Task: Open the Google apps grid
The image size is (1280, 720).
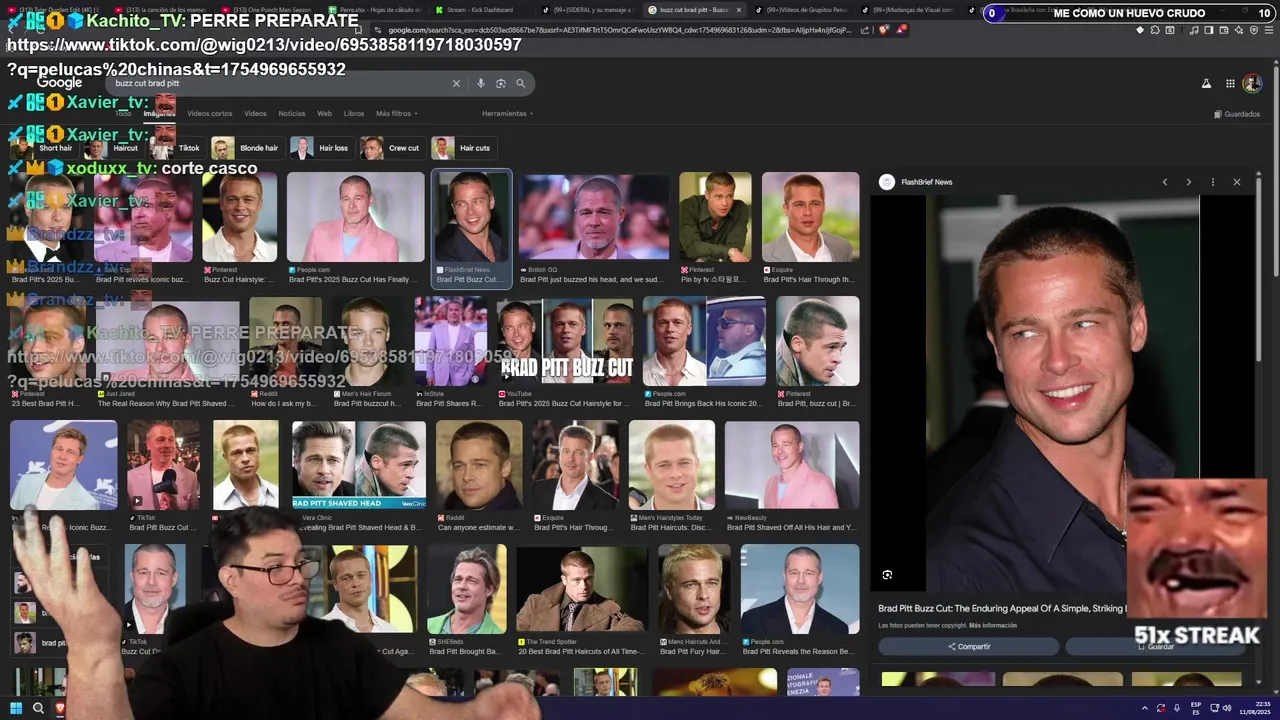Action: coord(1230,84)
